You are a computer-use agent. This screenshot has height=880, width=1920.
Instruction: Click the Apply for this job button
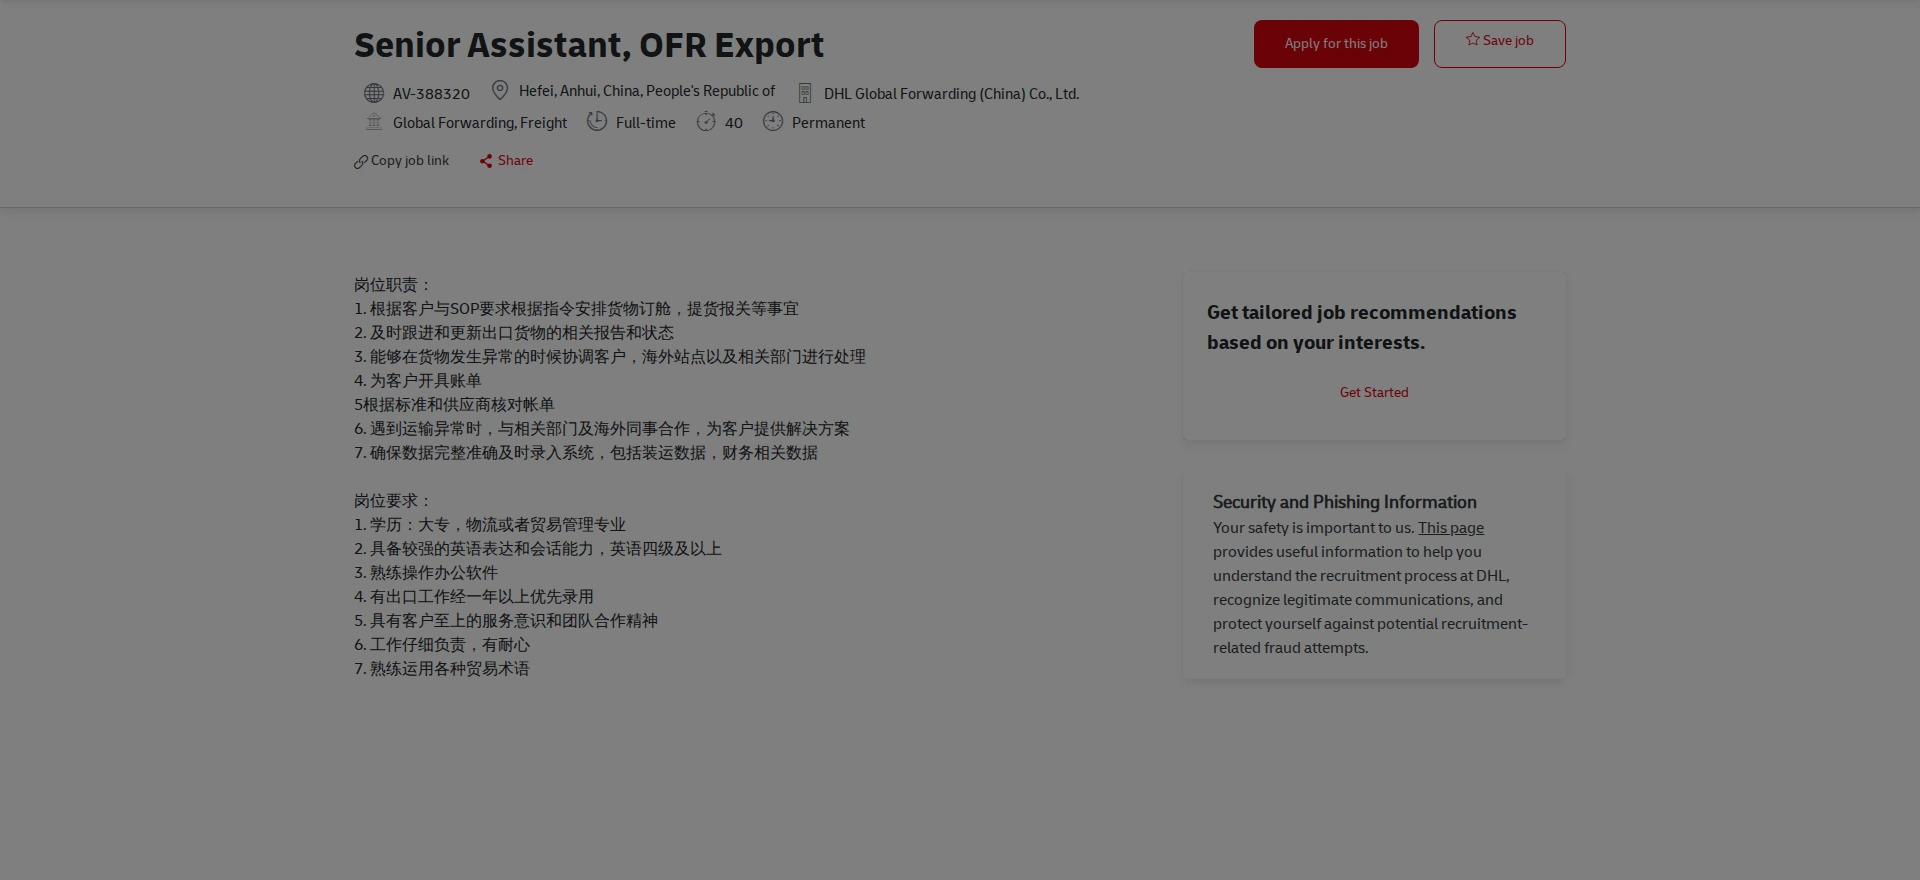[x=1336, y=44]
